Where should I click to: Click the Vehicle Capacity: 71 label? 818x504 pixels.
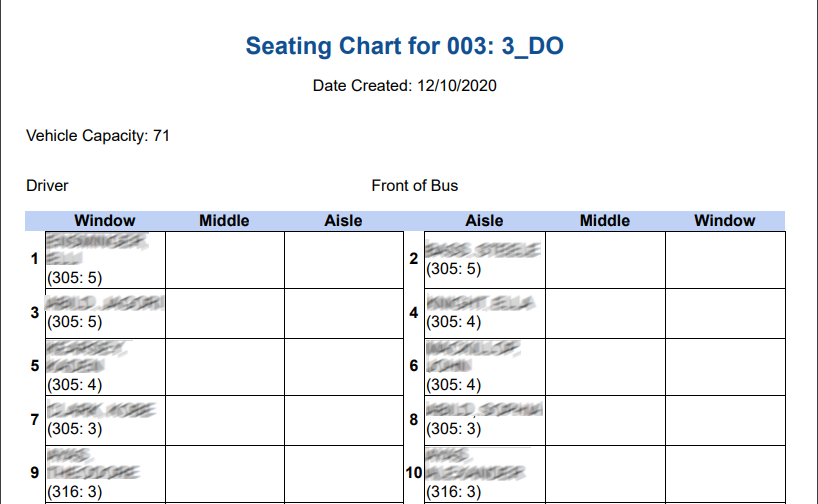tap(98, 136)
